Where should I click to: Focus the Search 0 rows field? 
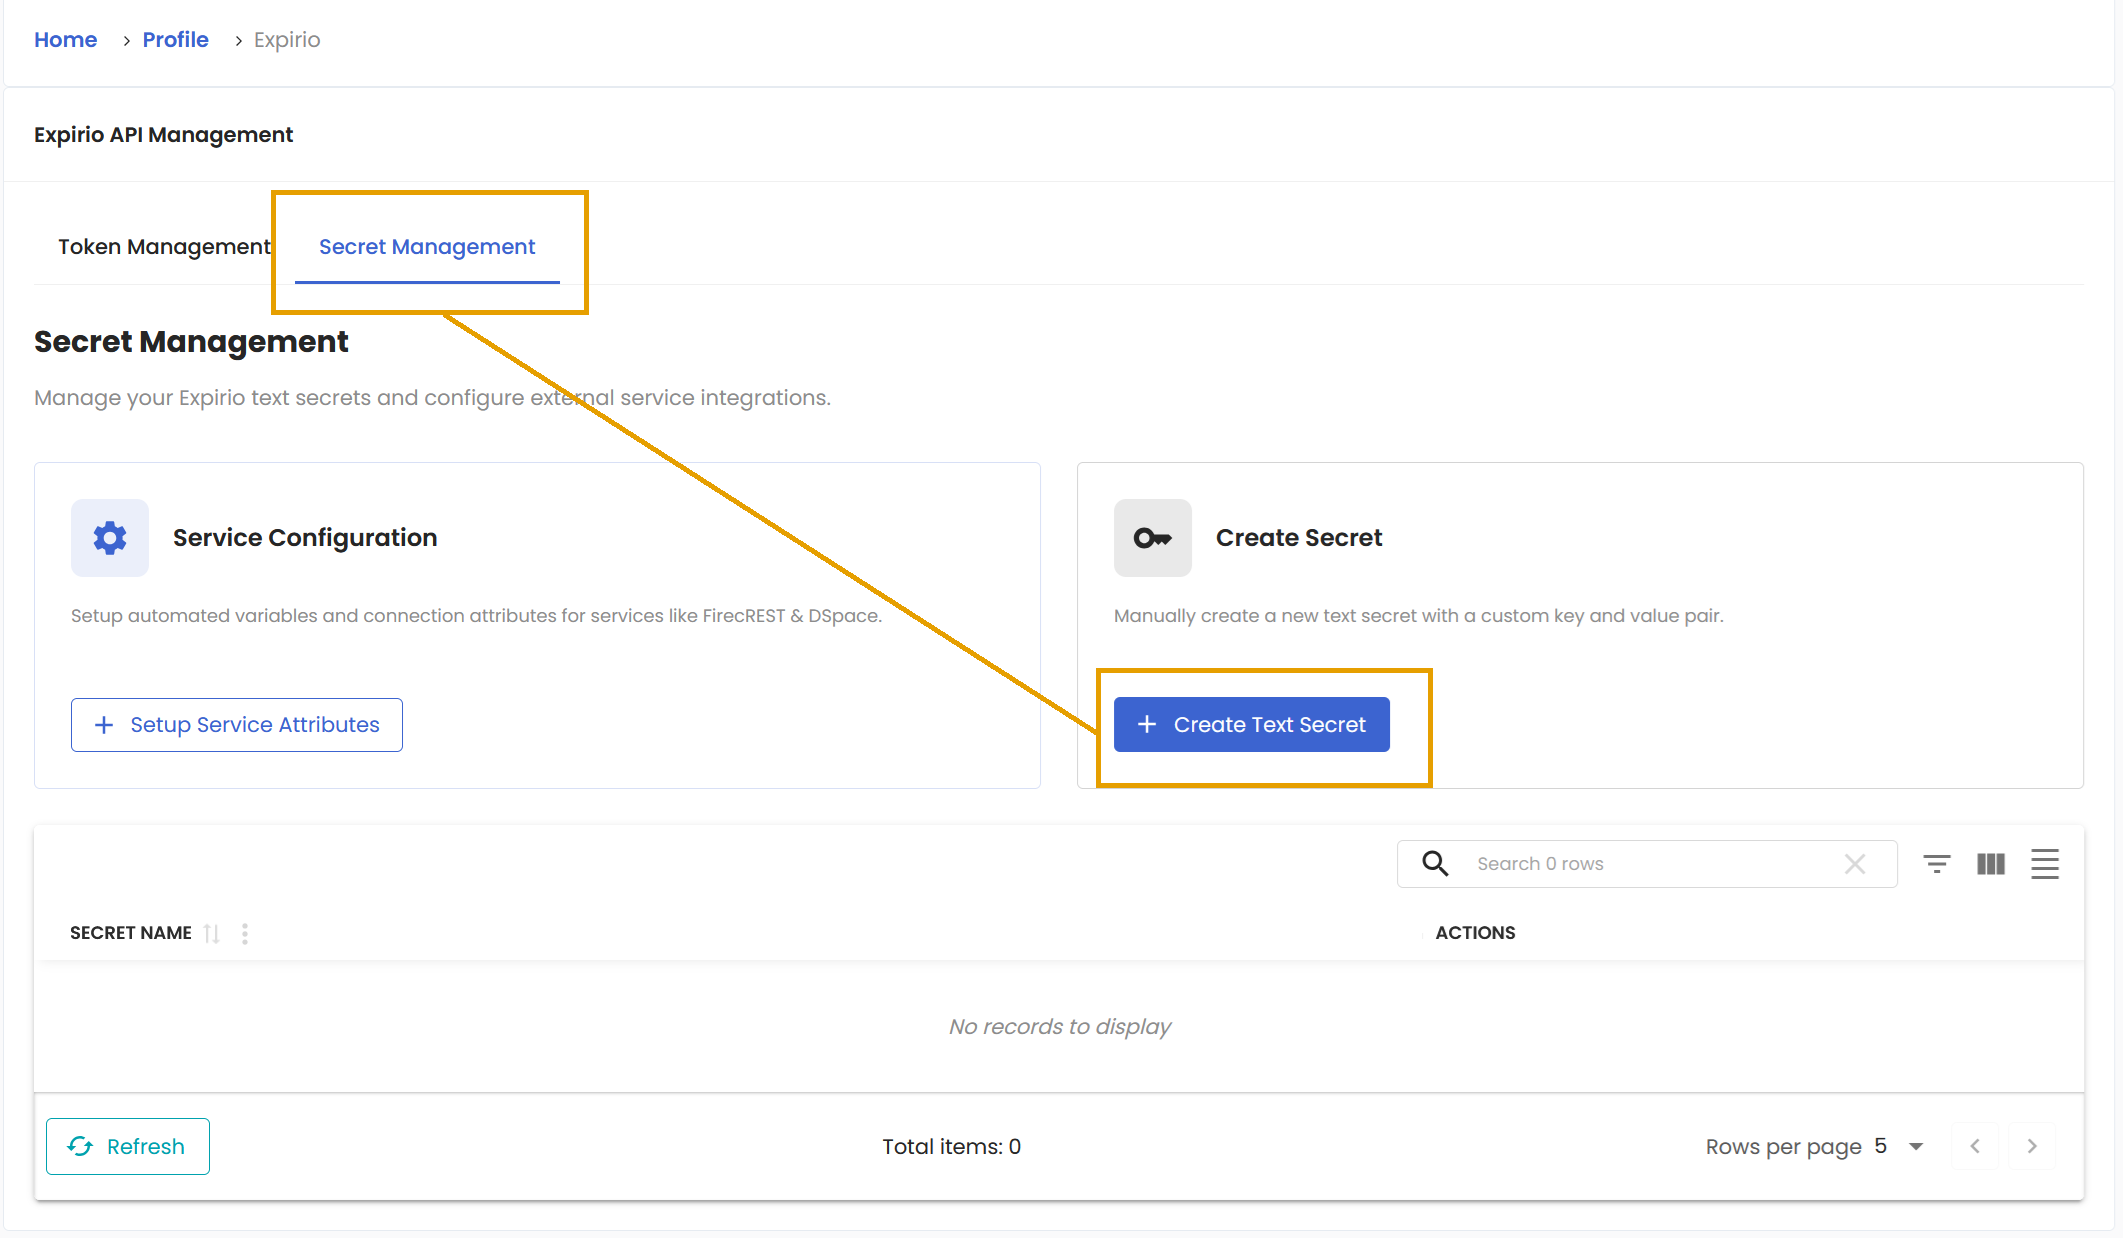[x=1647, y=864]
